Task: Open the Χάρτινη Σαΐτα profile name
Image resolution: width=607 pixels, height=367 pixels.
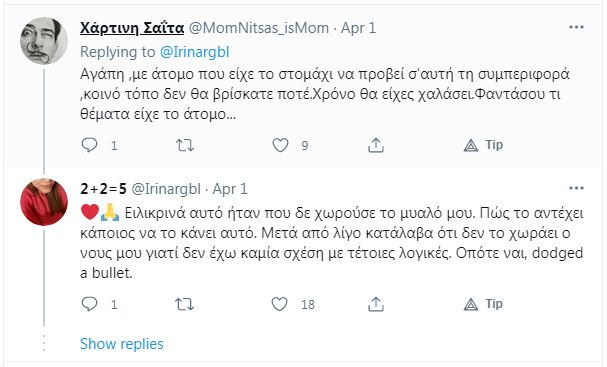Action: pos(132,28)
